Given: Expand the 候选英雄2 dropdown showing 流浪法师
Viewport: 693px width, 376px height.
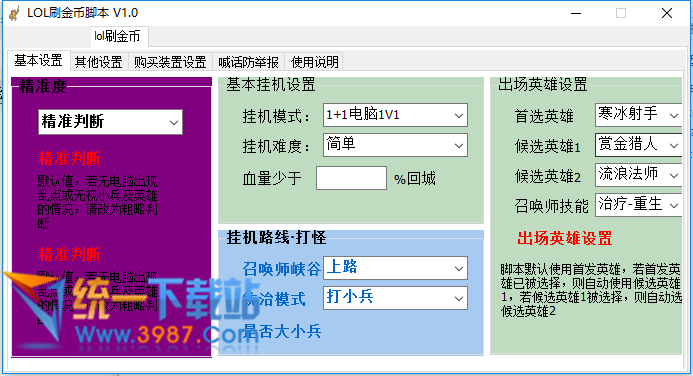Looking at the screenshot, I should click(x=639, y=175).
